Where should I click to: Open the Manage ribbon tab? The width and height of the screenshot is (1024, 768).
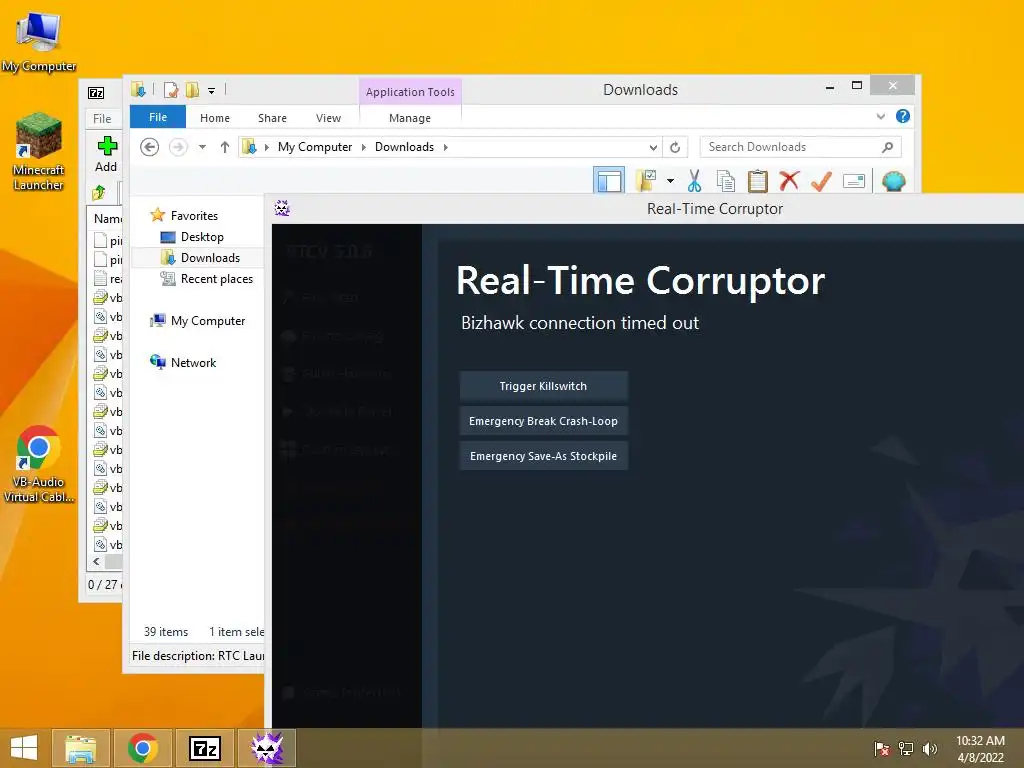[410, 118]
